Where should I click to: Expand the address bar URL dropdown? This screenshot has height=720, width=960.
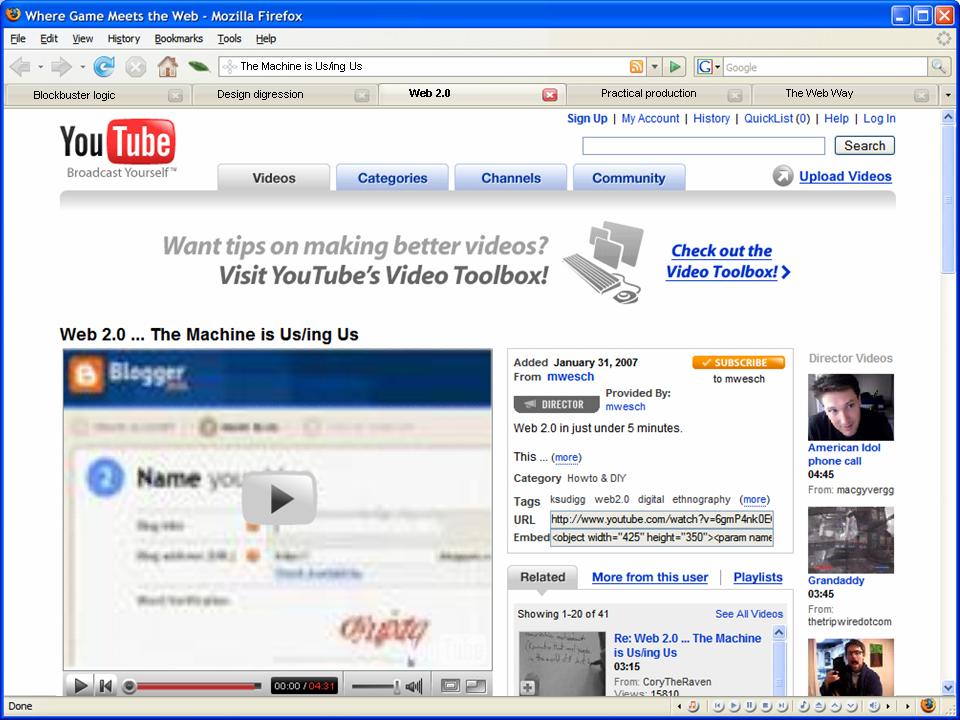point(654,66)
